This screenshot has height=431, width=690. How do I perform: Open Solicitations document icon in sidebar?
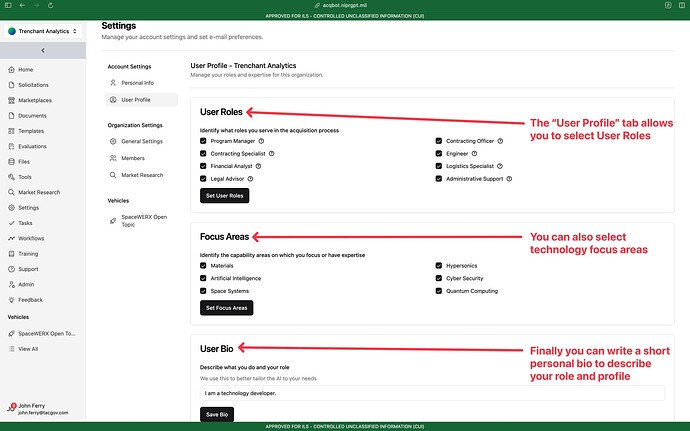pos(11,85)
